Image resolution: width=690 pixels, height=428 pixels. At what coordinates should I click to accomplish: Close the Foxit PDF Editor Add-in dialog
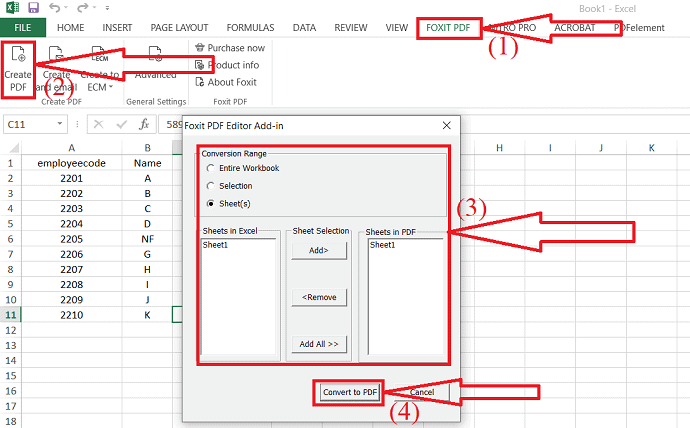447,126
